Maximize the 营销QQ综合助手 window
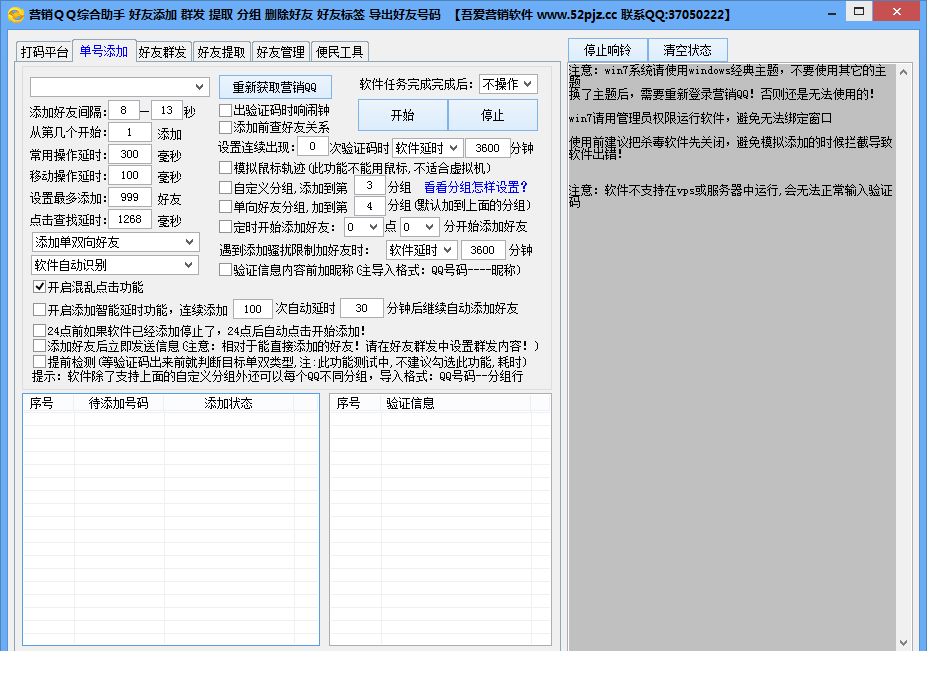The height and width of the screenshot is (674, 927). 859,11
